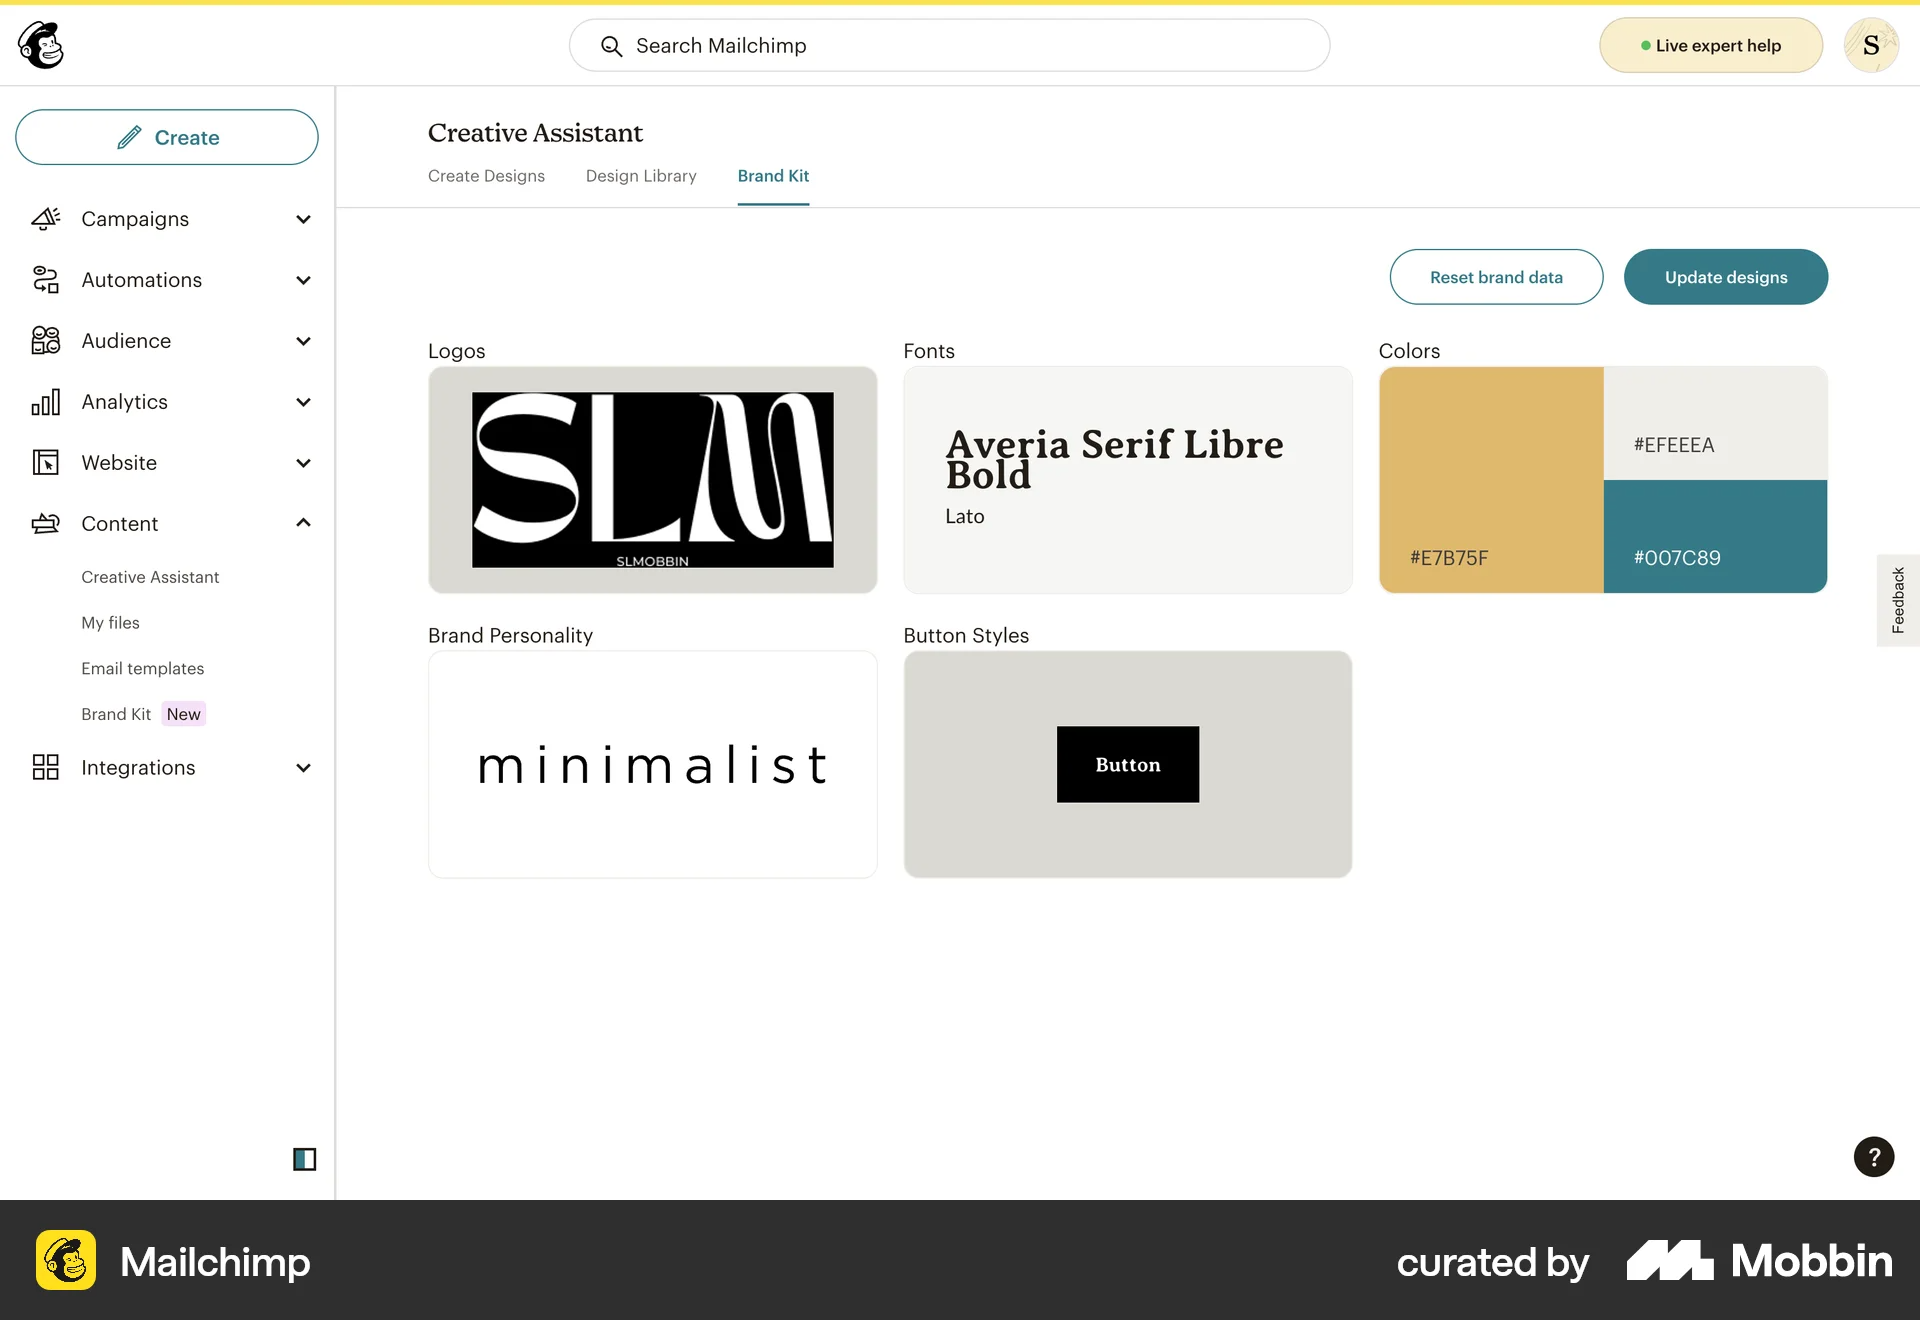The image size is (1920, 1320).
Task: Click the Integrations navigation icon
Action: point(45,767)
